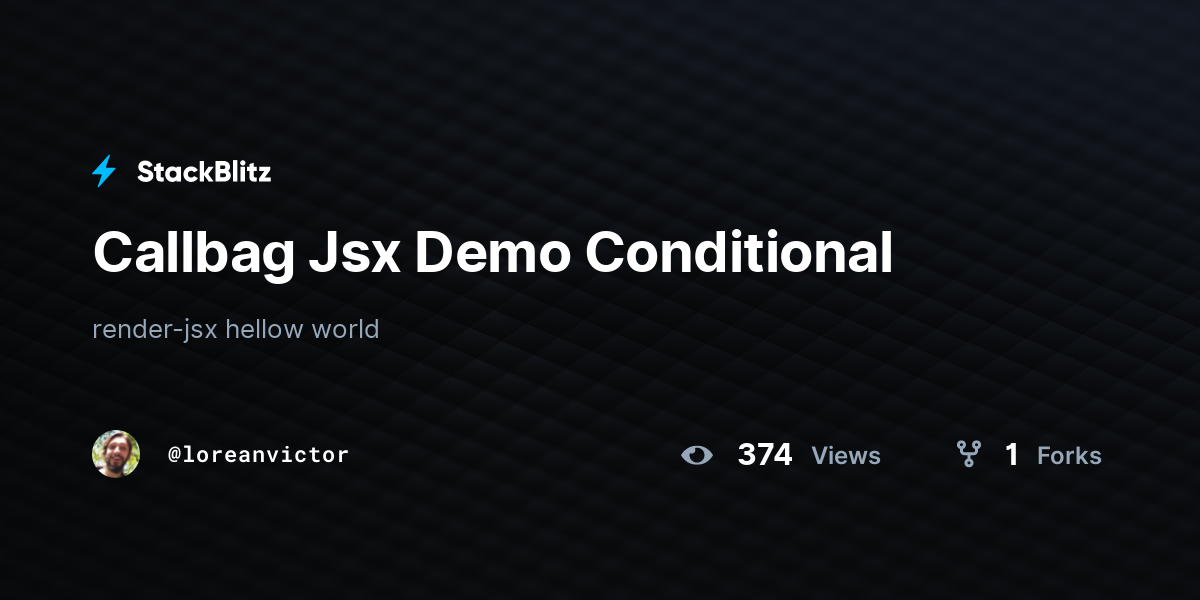Click the @ symbol before loreanvictor
This screenshot has width=1200, height=600.
pyautogui.click(x=174, y=455)
